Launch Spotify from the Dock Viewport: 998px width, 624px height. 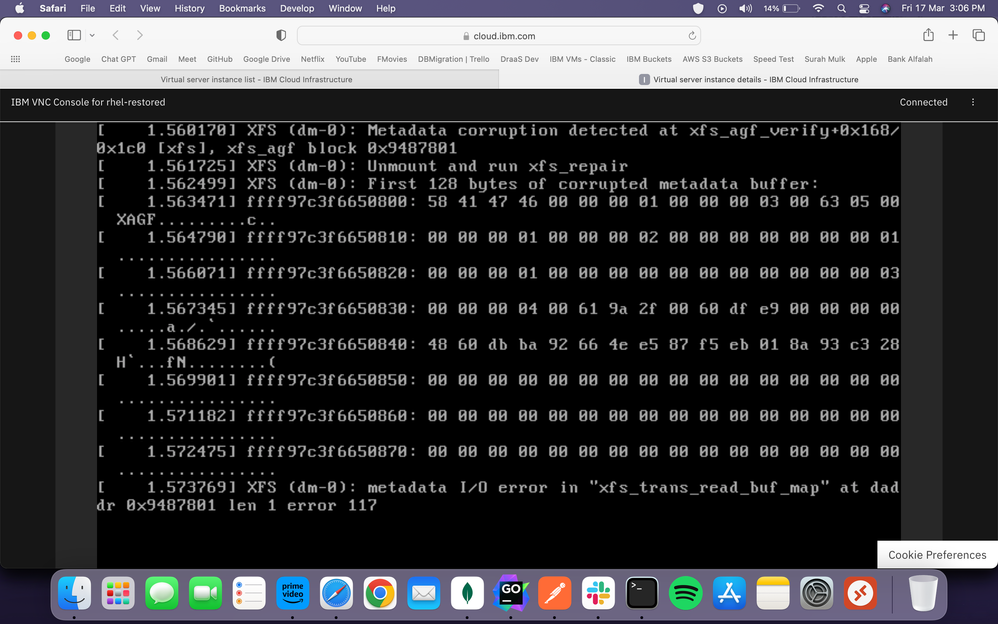click(x=685, y=593)
